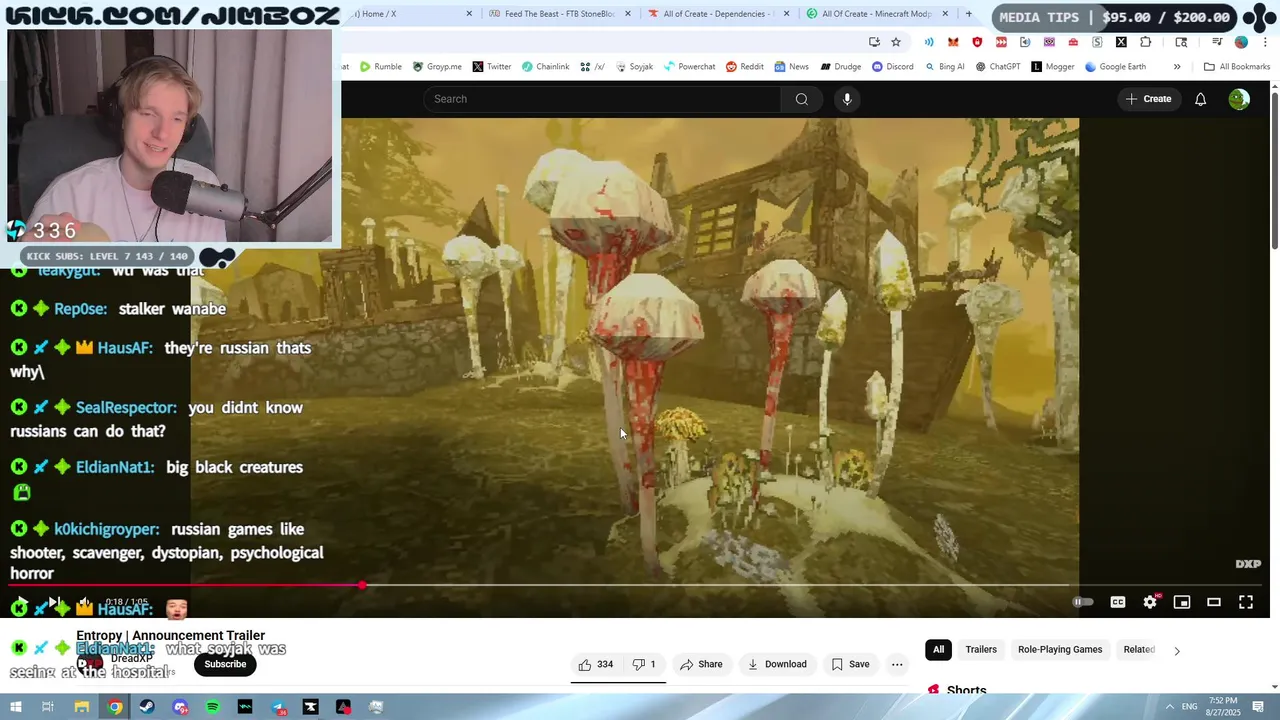Image resolution: width=1280 pixels, height=720 pixels.
Task: Open Powerchat bookmark
Action: 689,67
